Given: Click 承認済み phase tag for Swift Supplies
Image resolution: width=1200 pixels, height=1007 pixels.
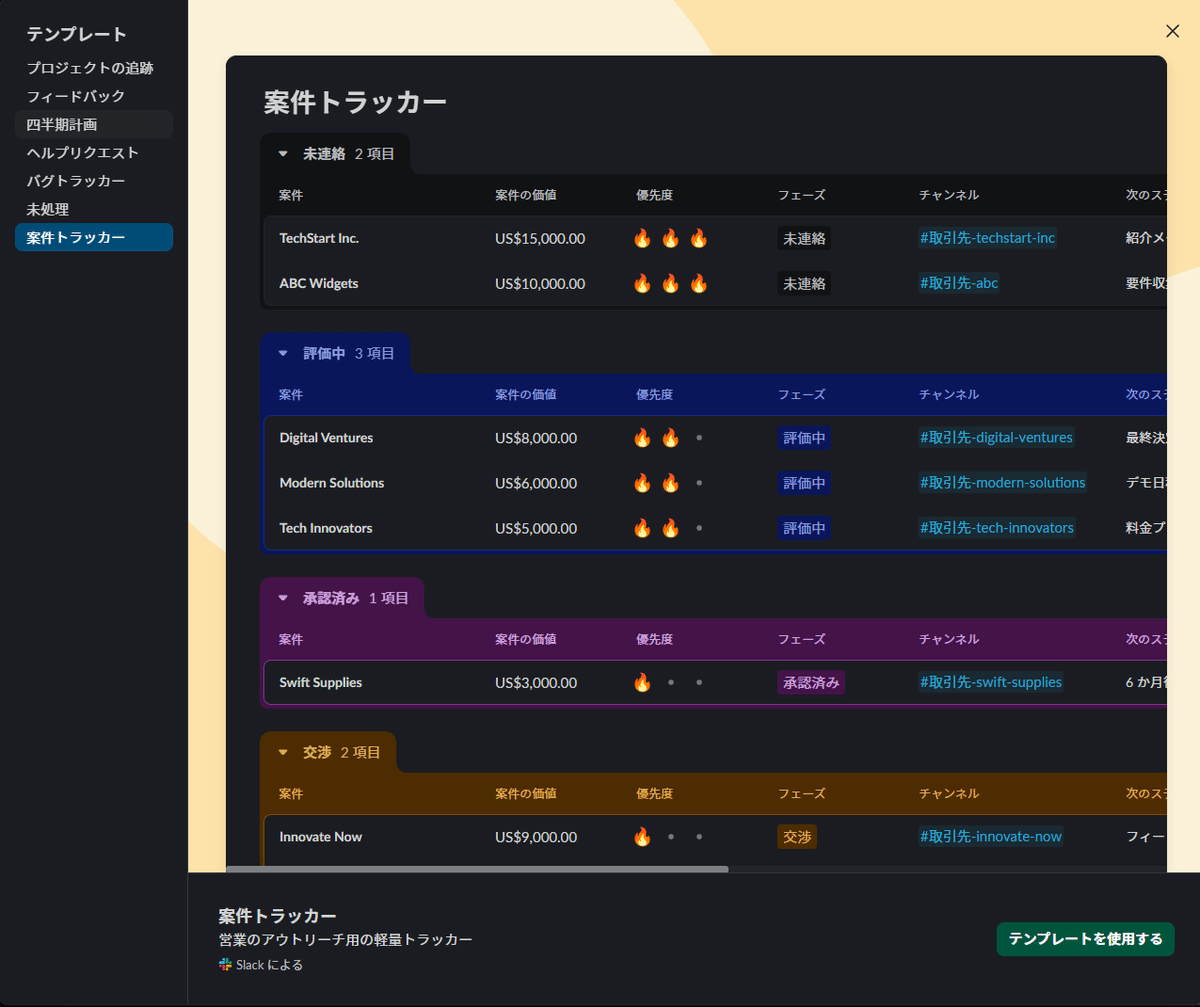Looking at the screenshot, I should coord(811,682).
